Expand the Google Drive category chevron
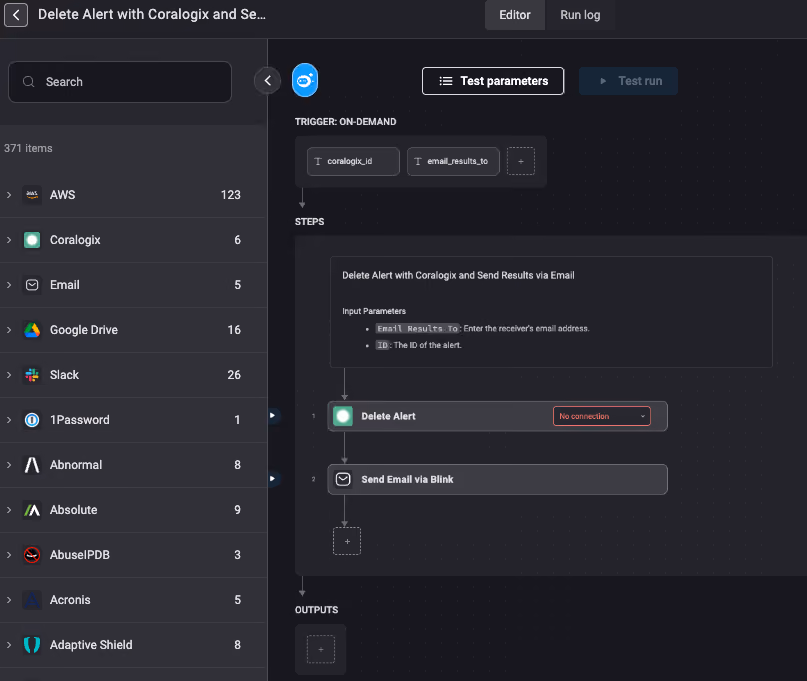 point(9,330)
